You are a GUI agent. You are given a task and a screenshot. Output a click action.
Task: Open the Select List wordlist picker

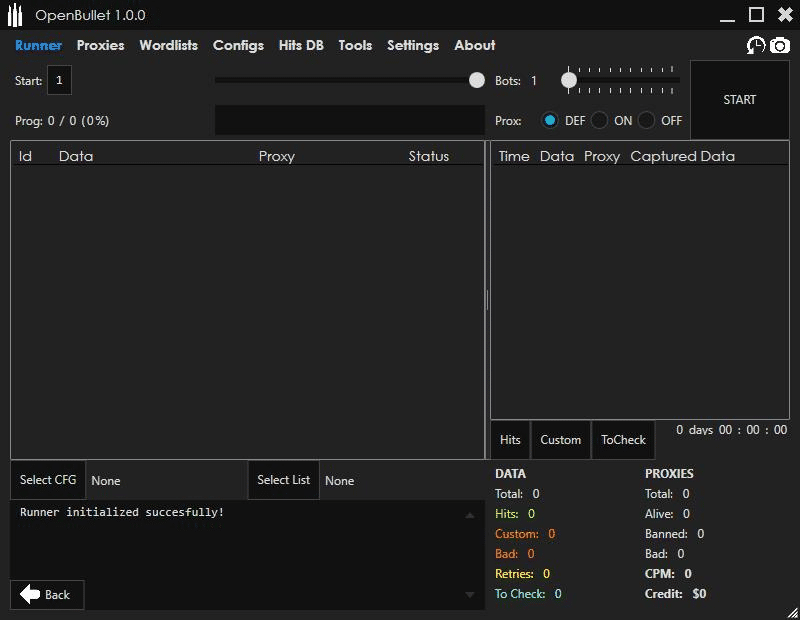tap(283, 480)
